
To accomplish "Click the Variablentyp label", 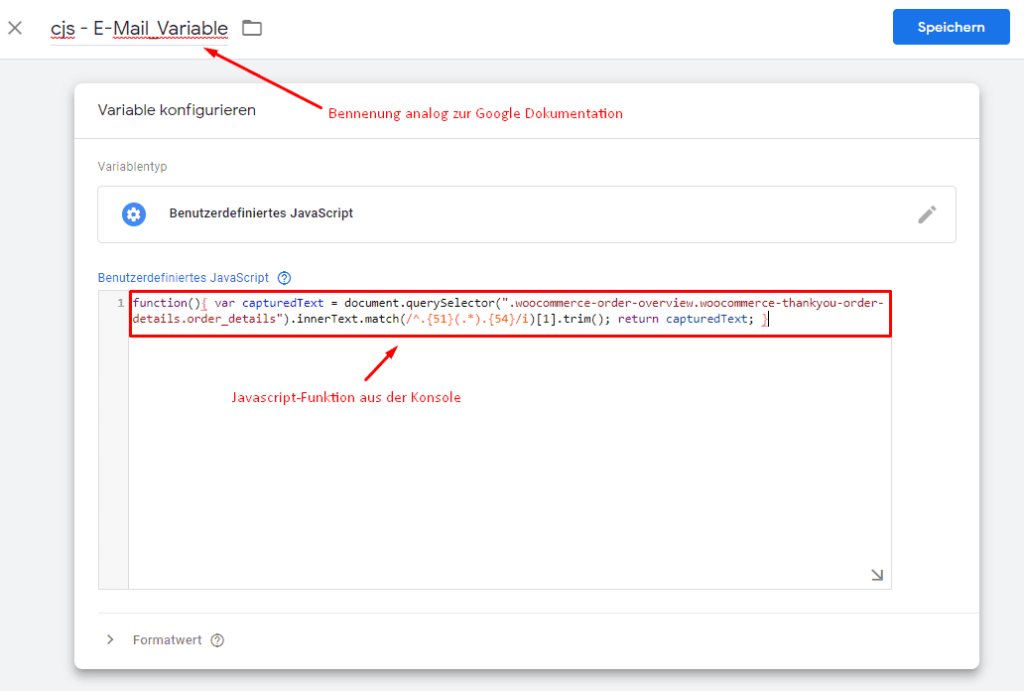I will click(x=133, y=167).
